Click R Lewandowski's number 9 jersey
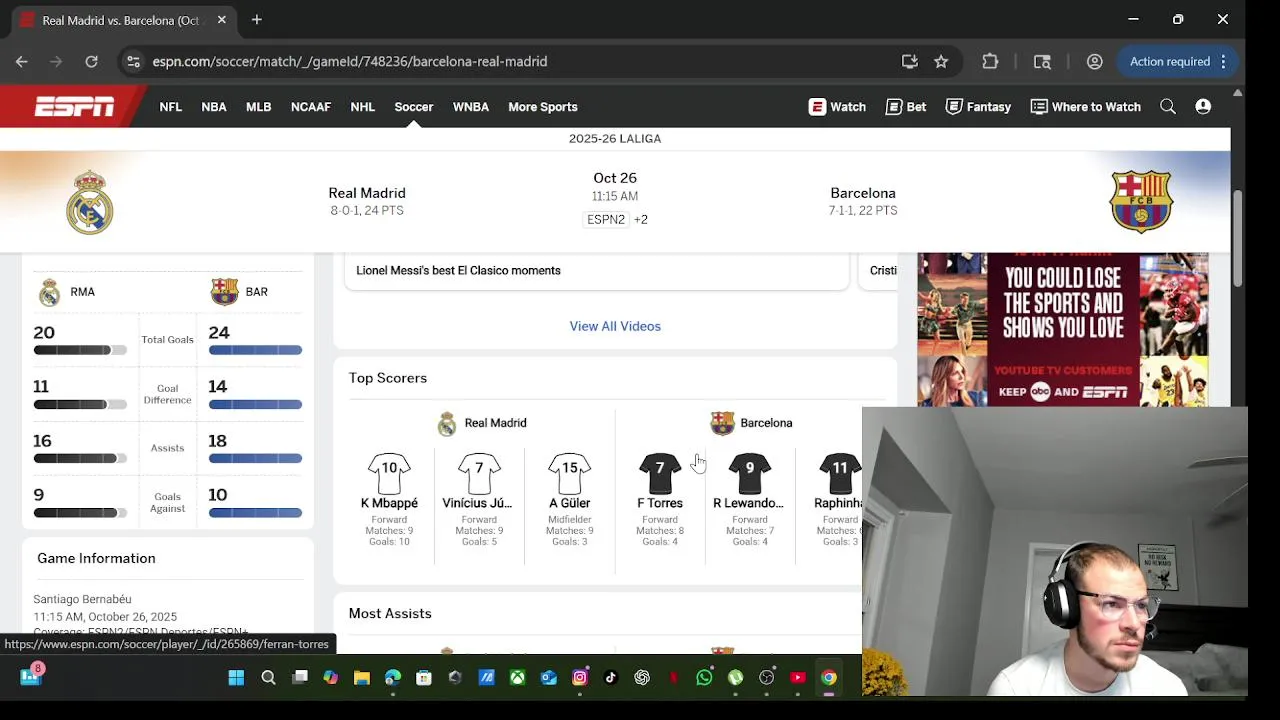This screenshot has height=720, width=1280. tap(750, 473)
